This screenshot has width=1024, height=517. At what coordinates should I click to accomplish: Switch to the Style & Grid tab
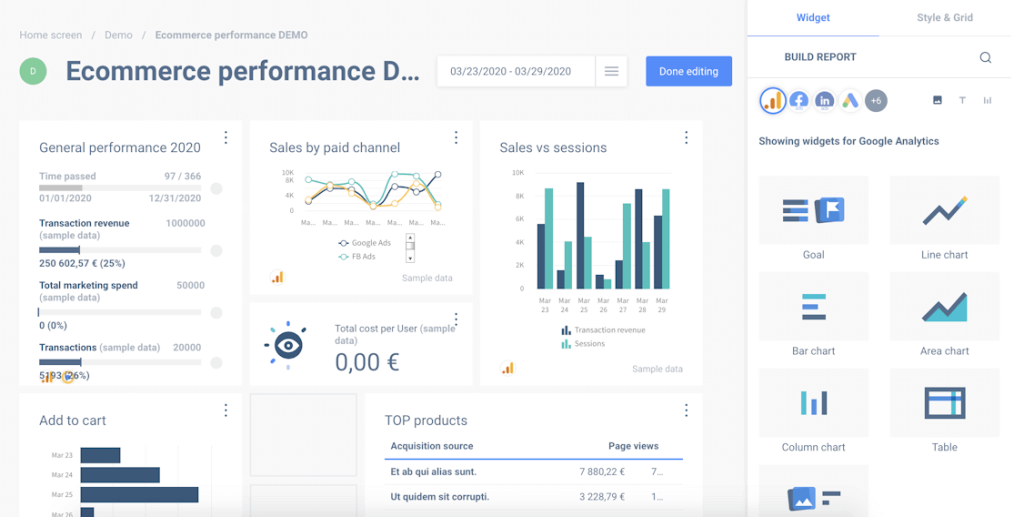click(944, 18)
